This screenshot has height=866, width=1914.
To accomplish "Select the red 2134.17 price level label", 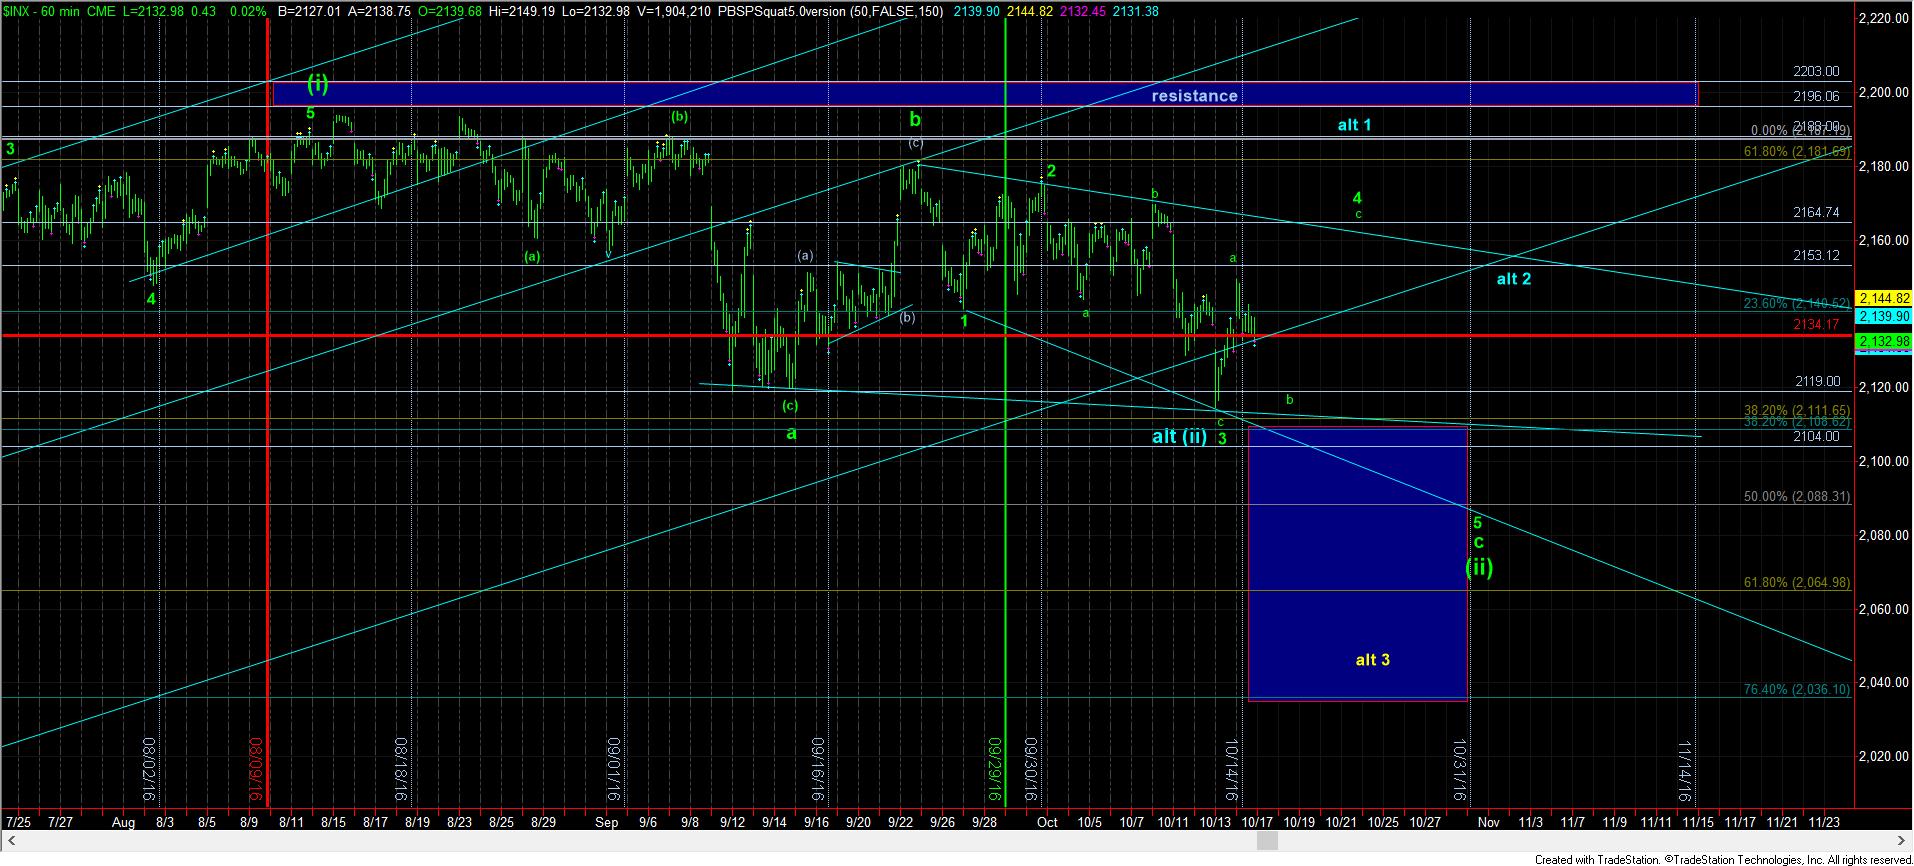I will [1816, 324].
